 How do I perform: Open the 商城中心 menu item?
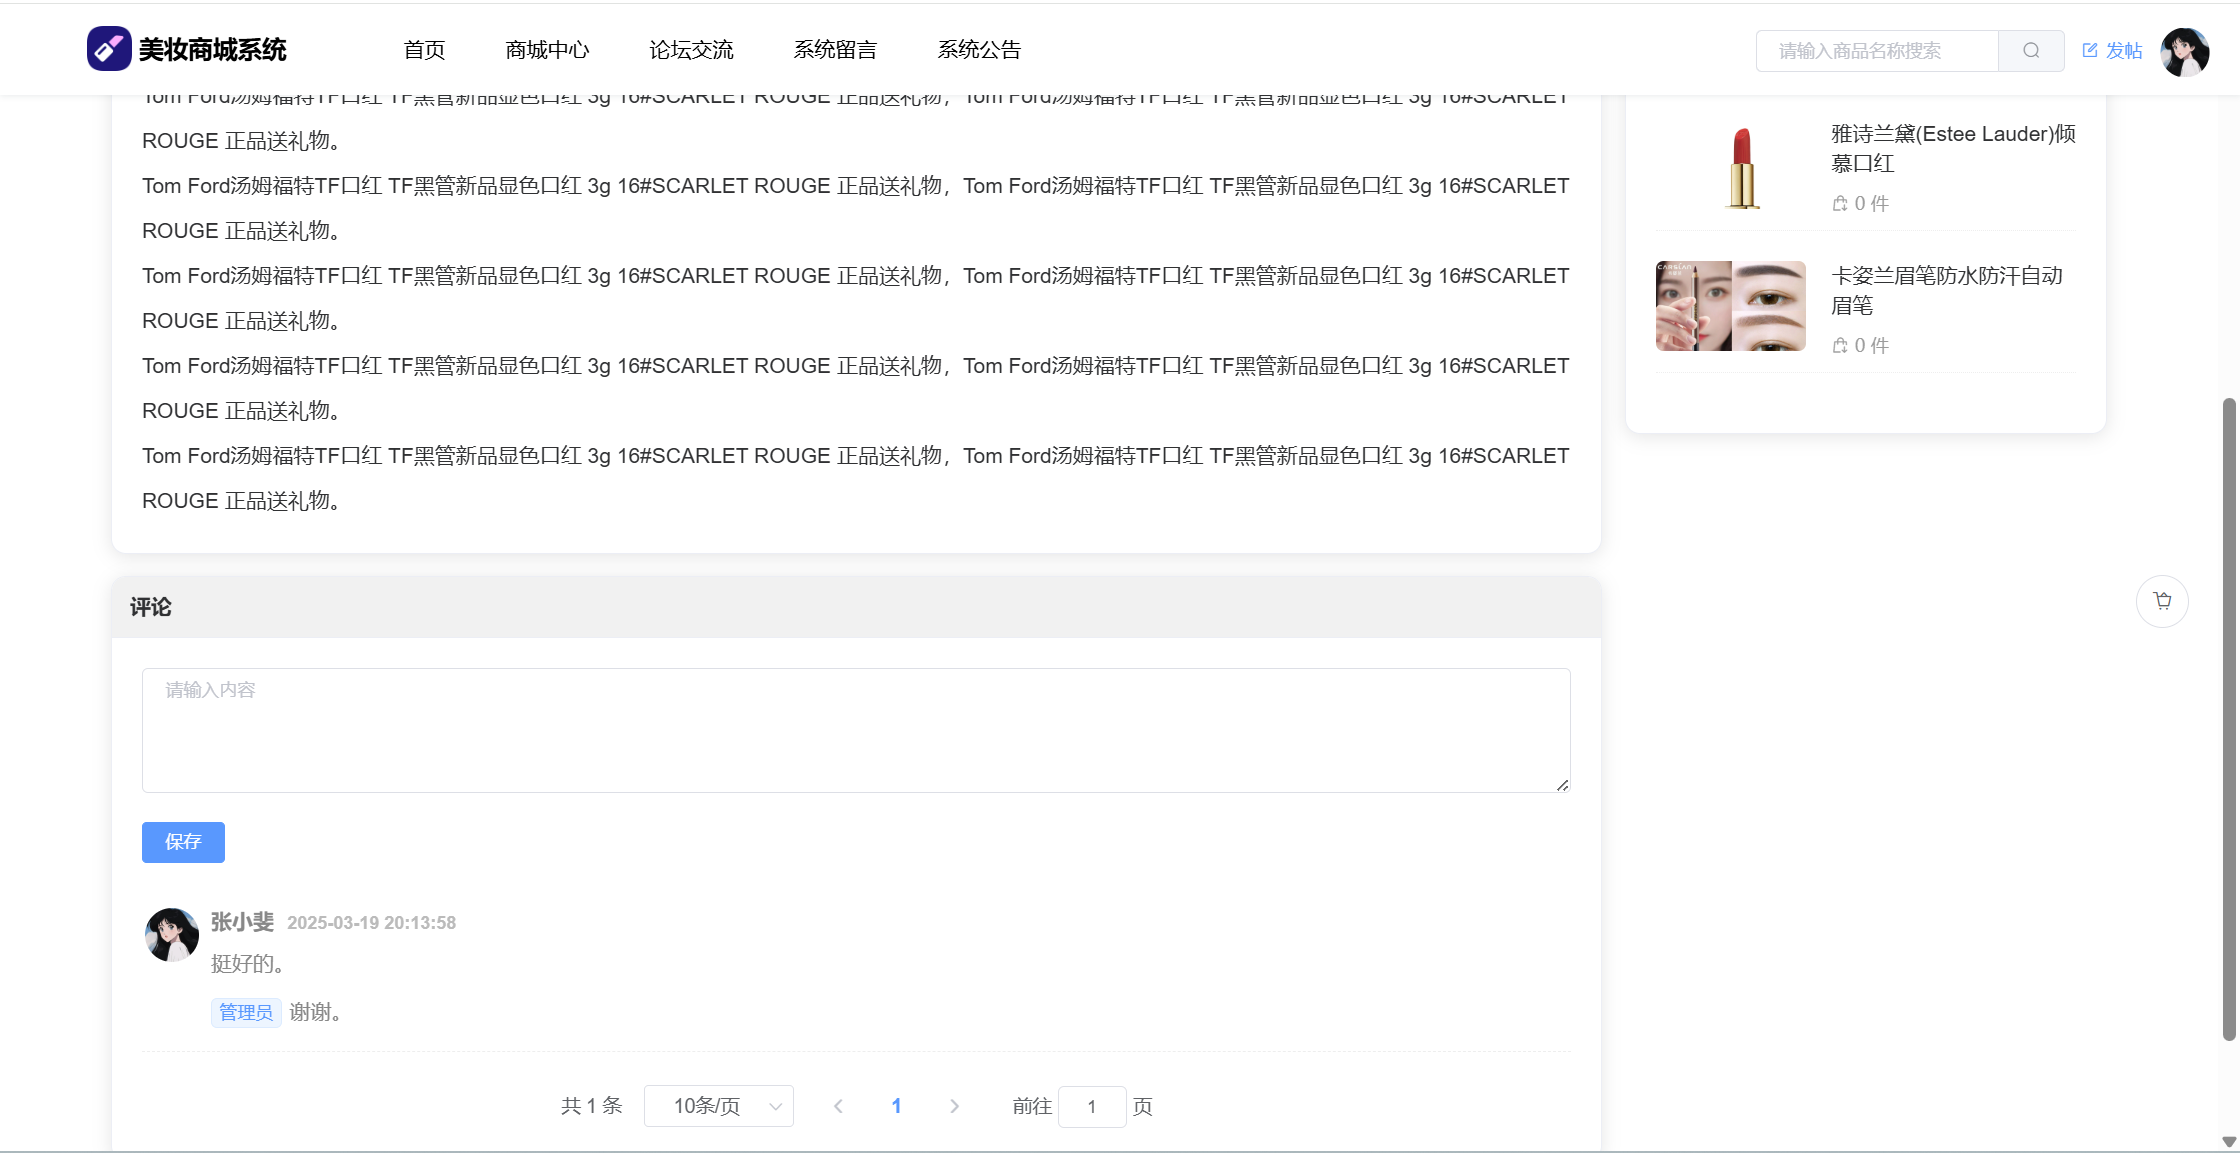(x=547, y=50)
